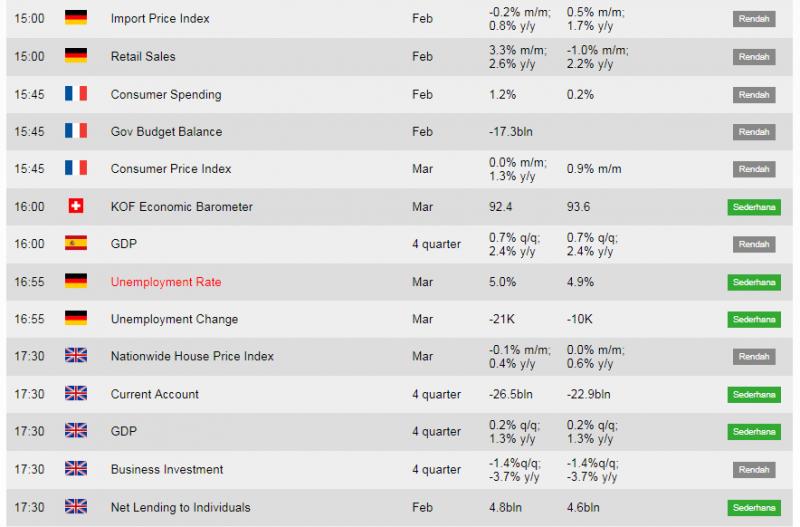Click the UK flag next to Business Investment

click(x=76, y=468)
